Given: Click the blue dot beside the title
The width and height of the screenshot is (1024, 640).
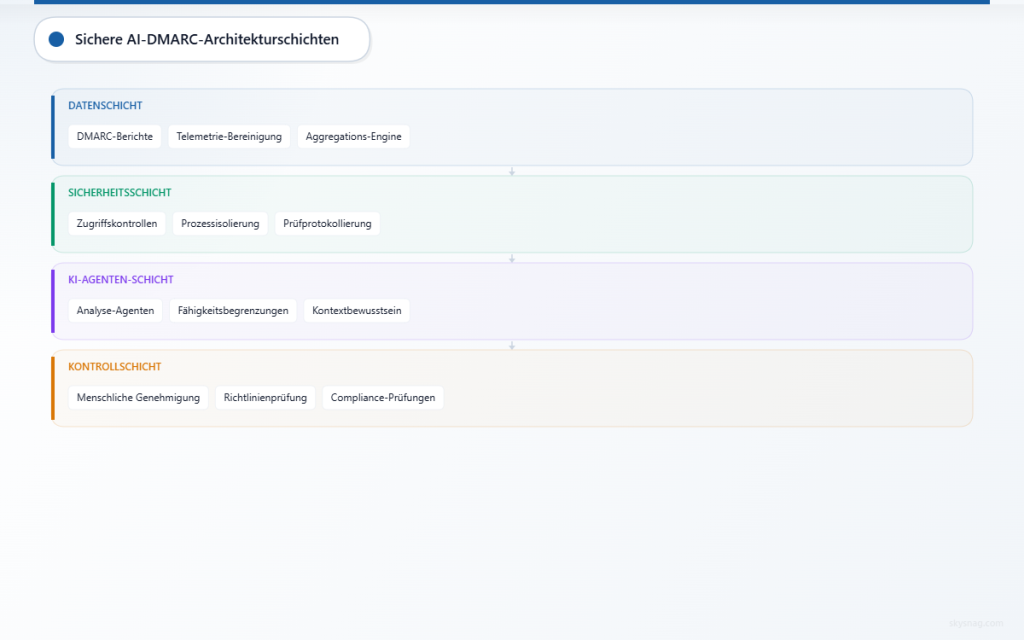Looking at the screenshot, I should (56, 39).
